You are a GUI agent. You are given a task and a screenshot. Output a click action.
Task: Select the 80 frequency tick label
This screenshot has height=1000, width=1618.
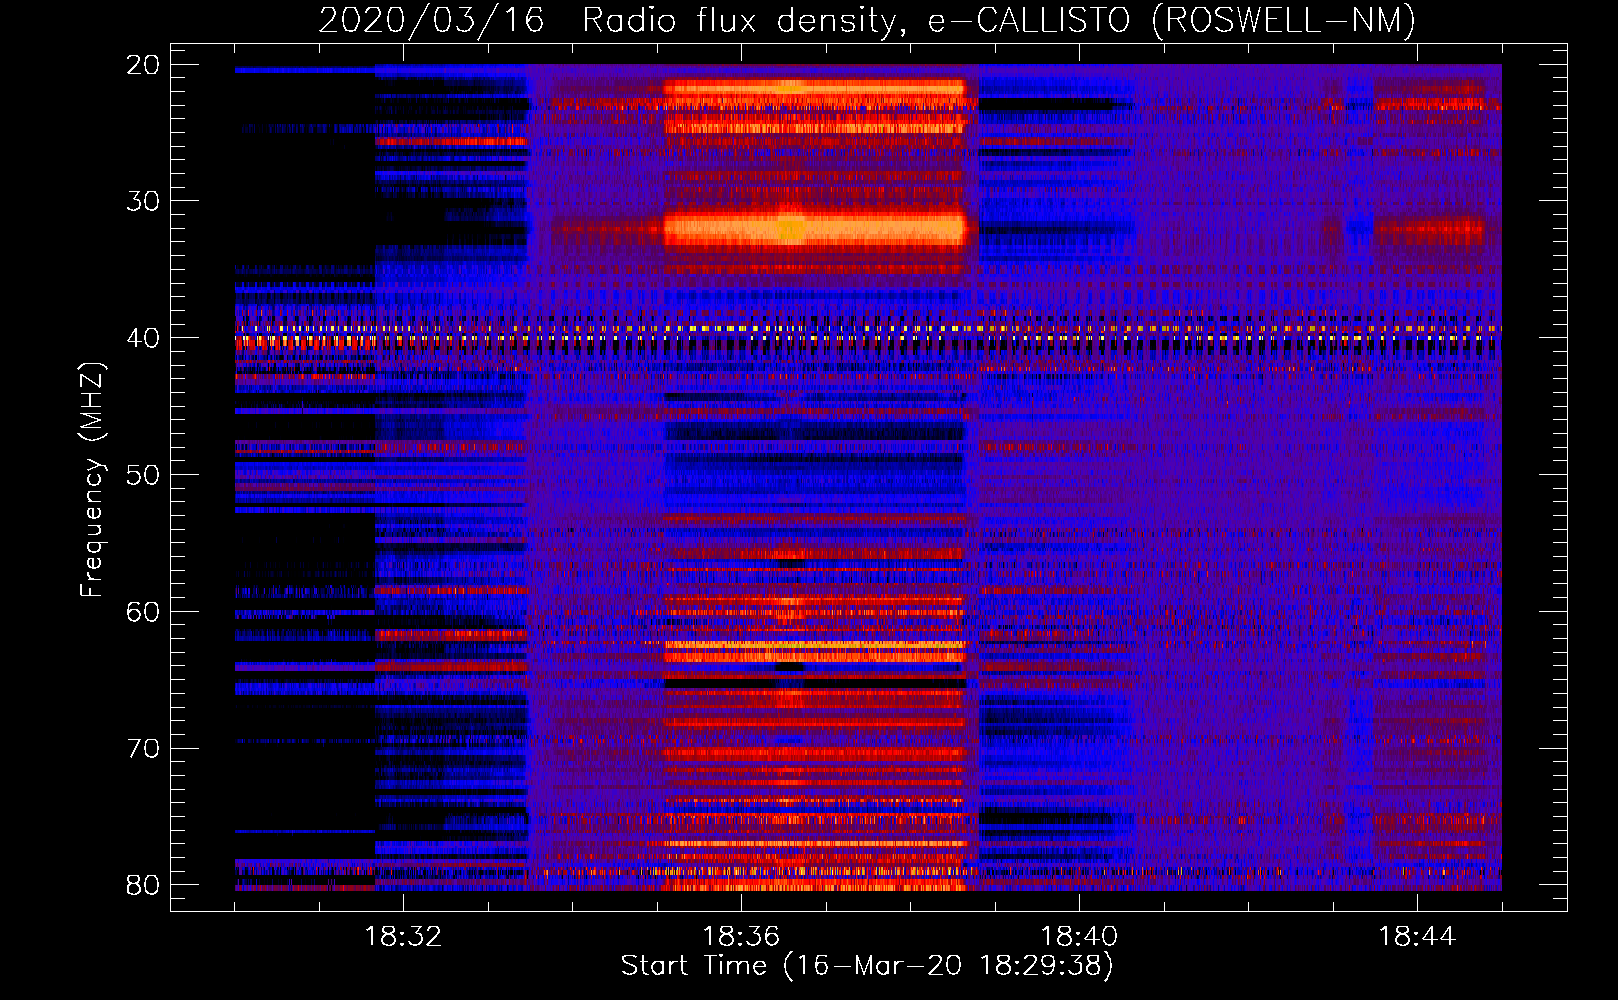143,885
